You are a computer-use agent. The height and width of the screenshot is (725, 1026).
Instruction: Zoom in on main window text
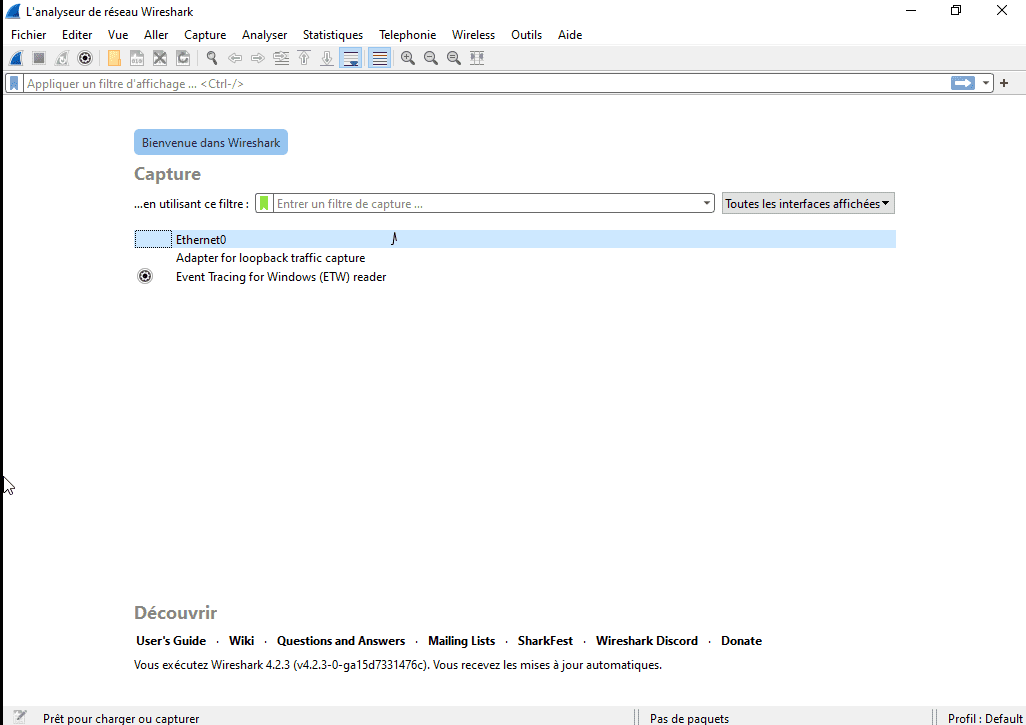[408, 58]
